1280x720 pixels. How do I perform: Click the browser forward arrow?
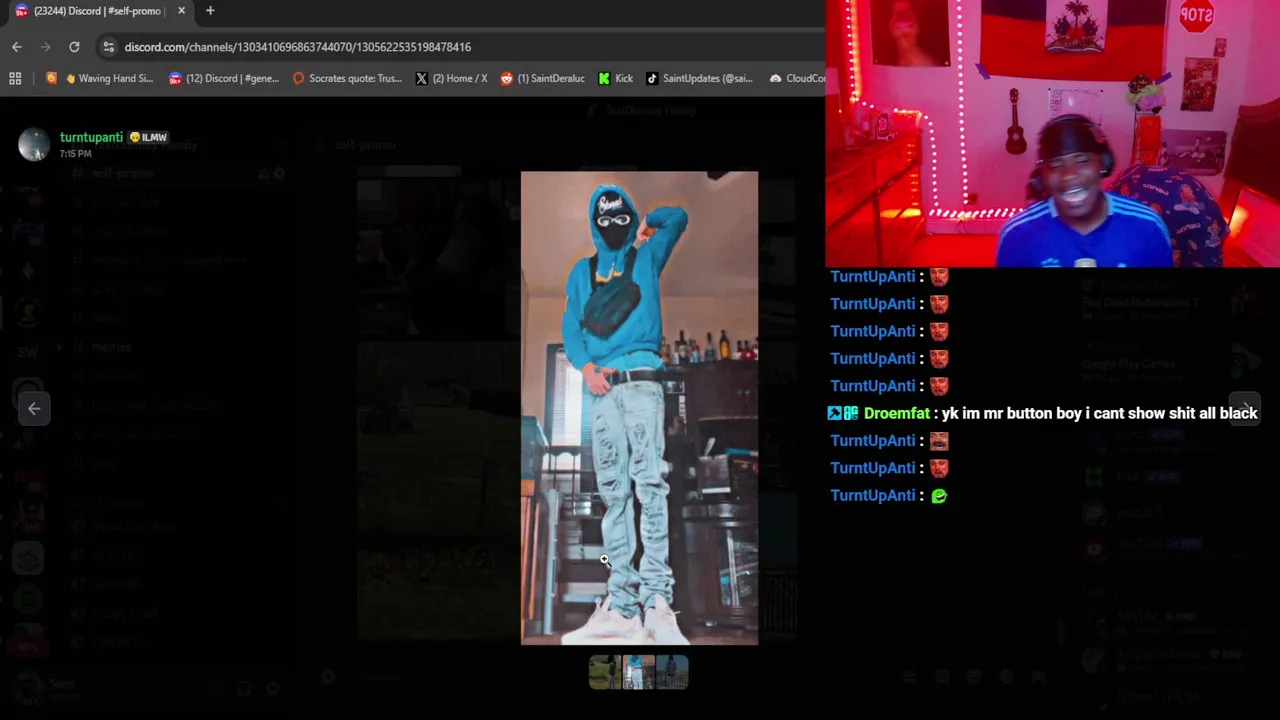point(45,47)
